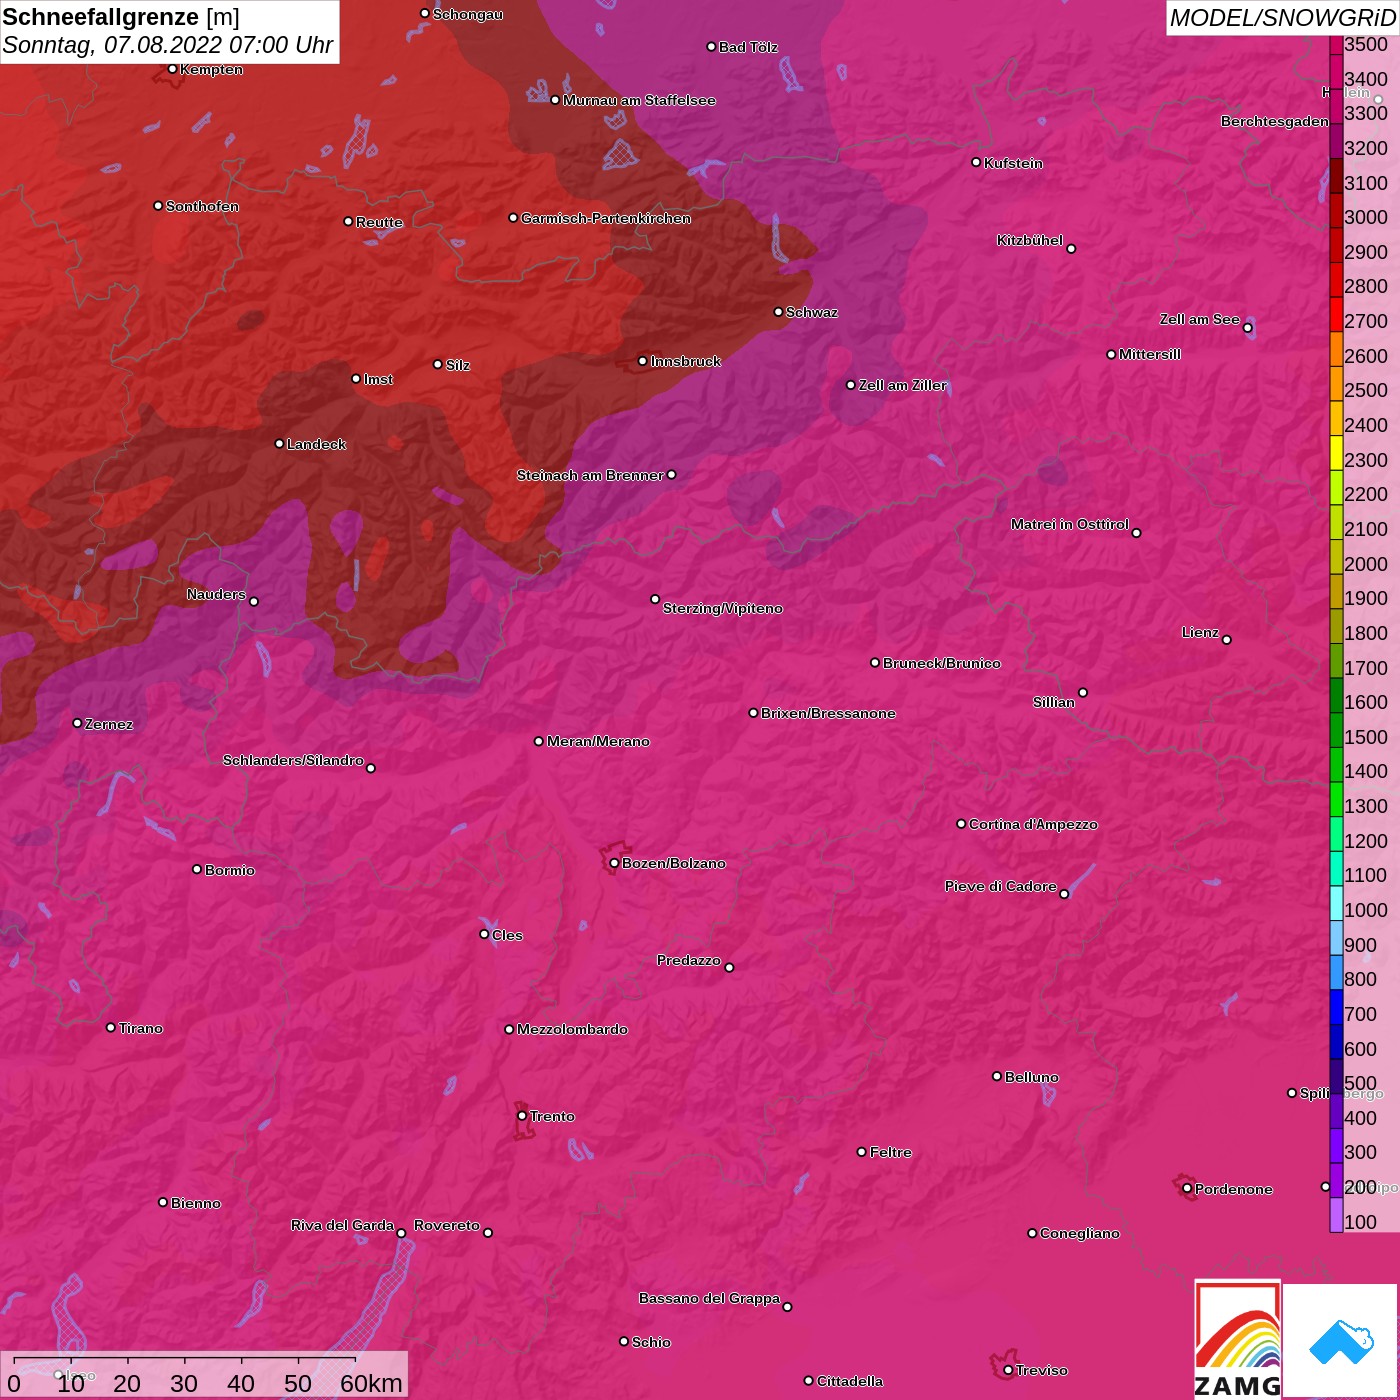Image resolution: width=1400 pixels, height=1400 pixels.
Task: Click the 30 mark on scale bar
Action: 184,1383
